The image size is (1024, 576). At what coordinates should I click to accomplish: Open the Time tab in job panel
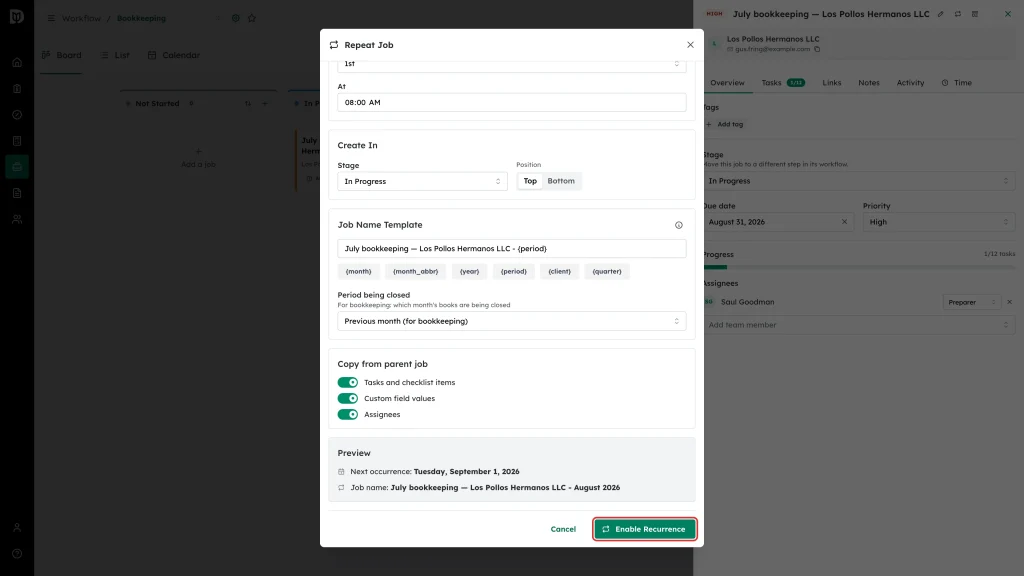pyautogui.click(x=956, y=83)
